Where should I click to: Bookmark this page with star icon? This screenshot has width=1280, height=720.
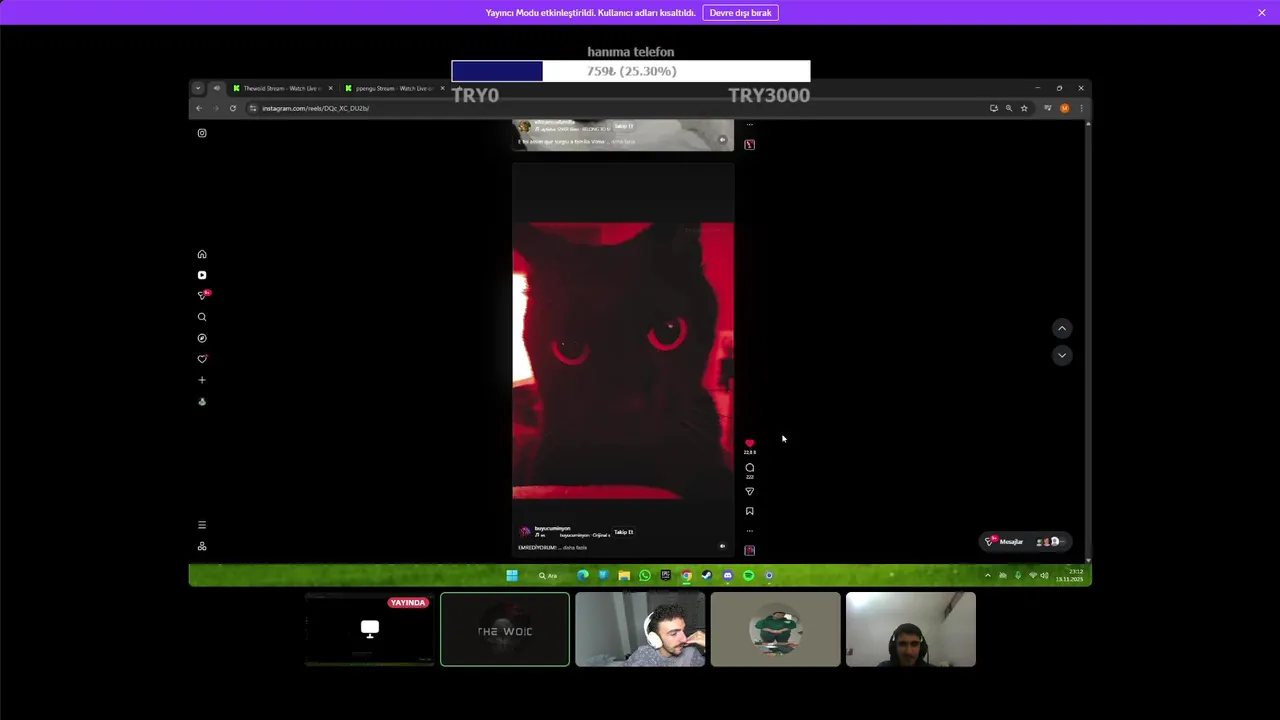point(1024,108)
